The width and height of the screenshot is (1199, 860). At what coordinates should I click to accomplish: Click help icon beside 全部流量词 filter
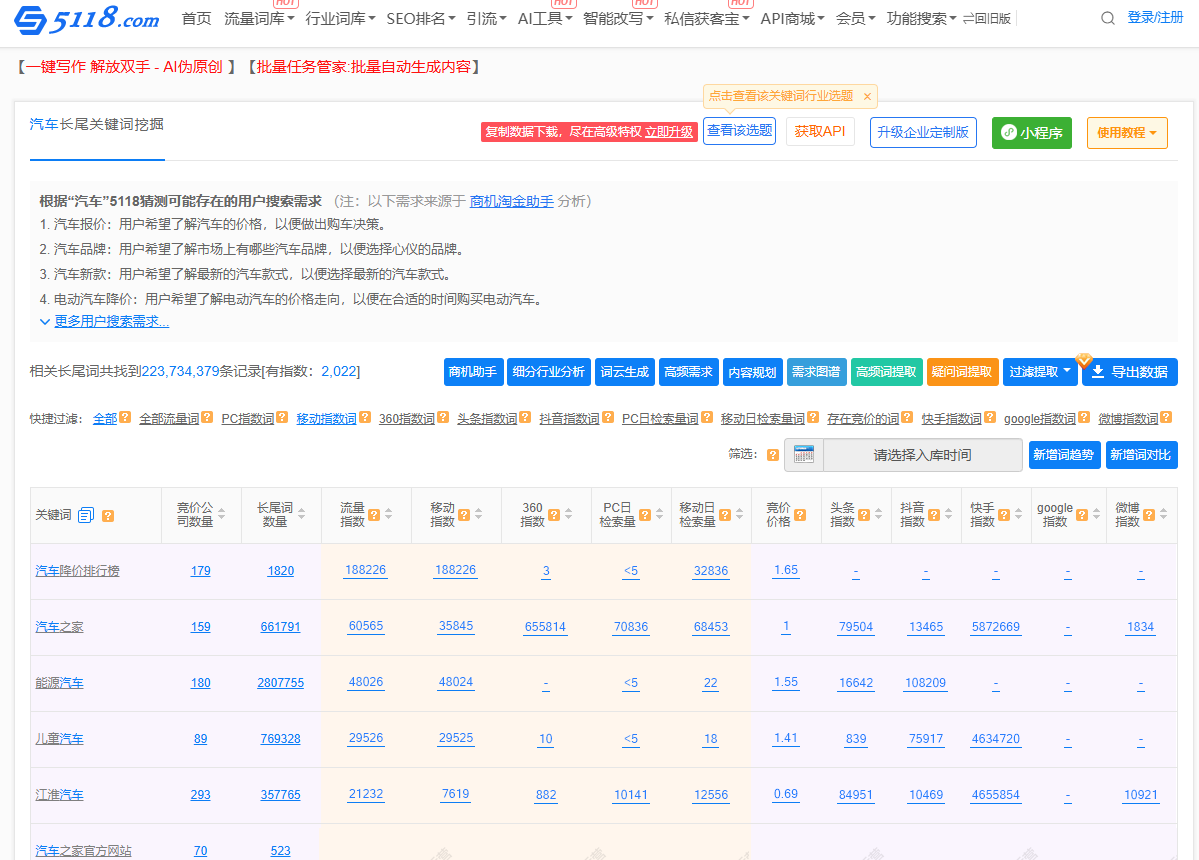coord(208,418)
